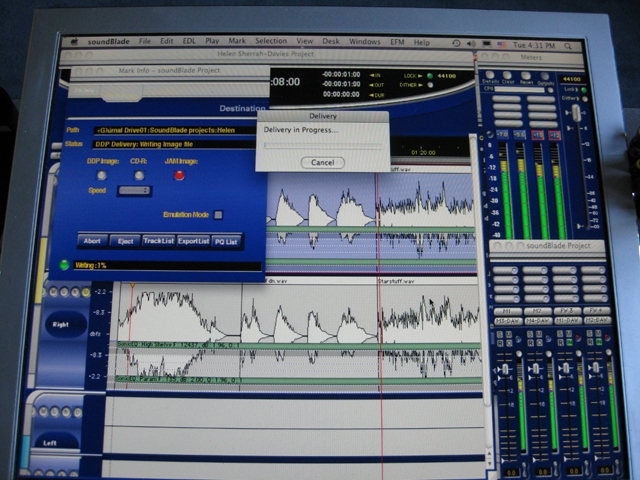640x480 pixels.
Task: Open the Apple menu
Action: (75, 42)
